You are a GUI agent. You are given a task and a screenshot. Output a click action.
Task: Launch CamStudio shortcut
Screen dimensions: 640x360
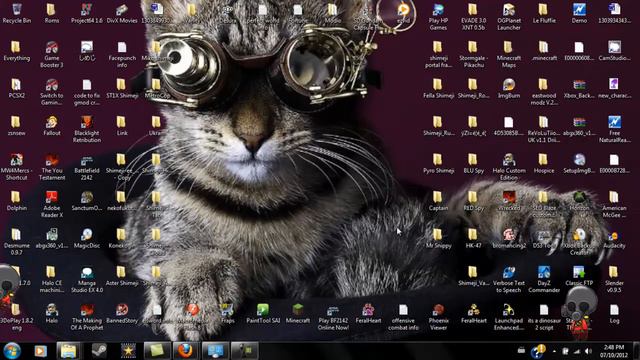pyautogui.click(x=614, y=51)
